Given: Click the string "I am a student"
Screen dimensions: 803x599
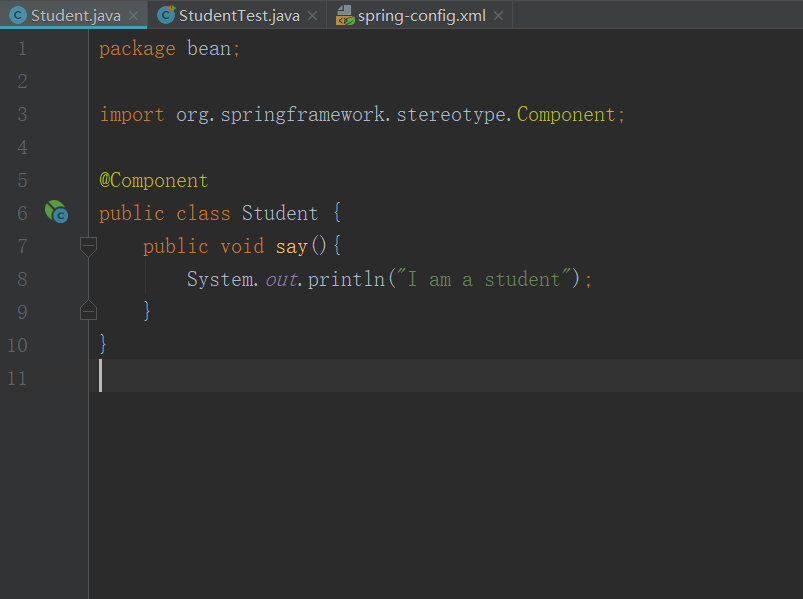Looking at the screenshot, I should tap(484, 279).
